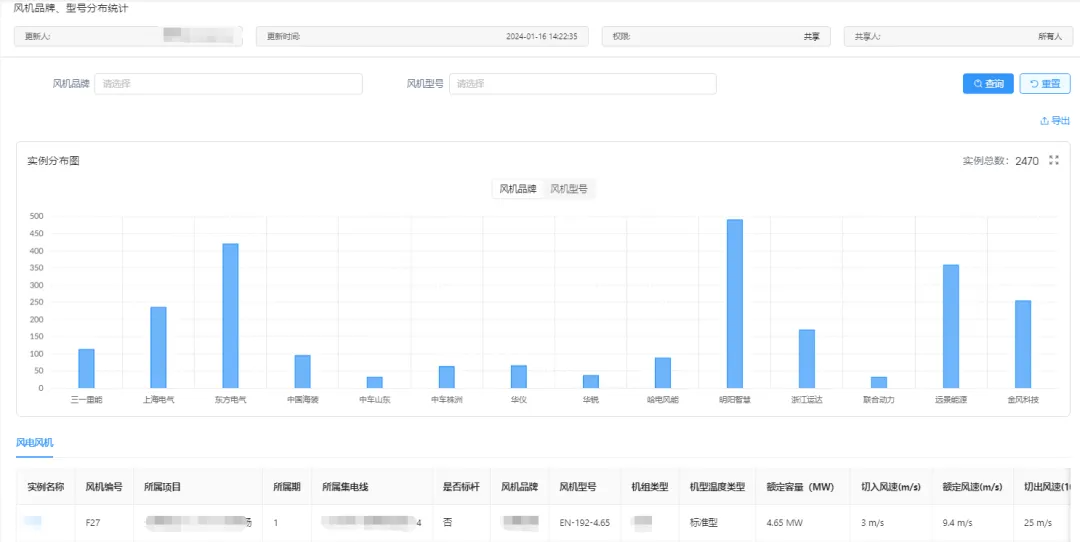Click the EN-192-4.65 model cell

click(x=585, y=523)
